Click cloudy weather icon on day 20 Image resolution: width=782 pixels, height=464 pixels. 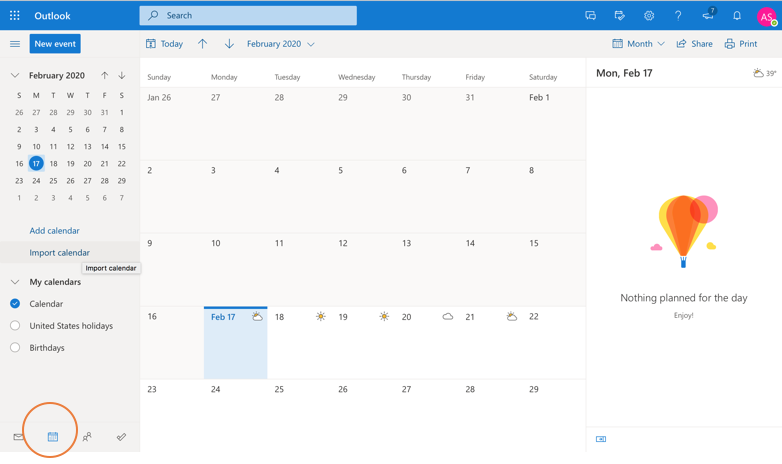coord(448,316)
